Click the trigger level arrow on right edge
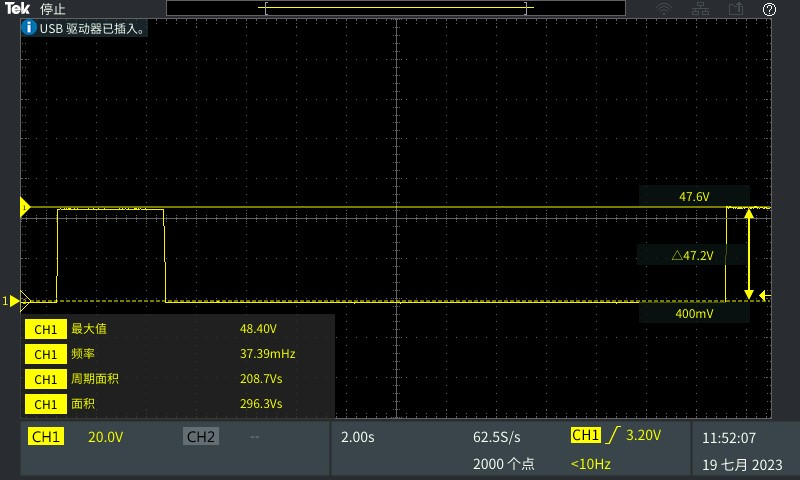Image resolution: width=800 pixels, height=480 pixels. (x=764, y=295)
